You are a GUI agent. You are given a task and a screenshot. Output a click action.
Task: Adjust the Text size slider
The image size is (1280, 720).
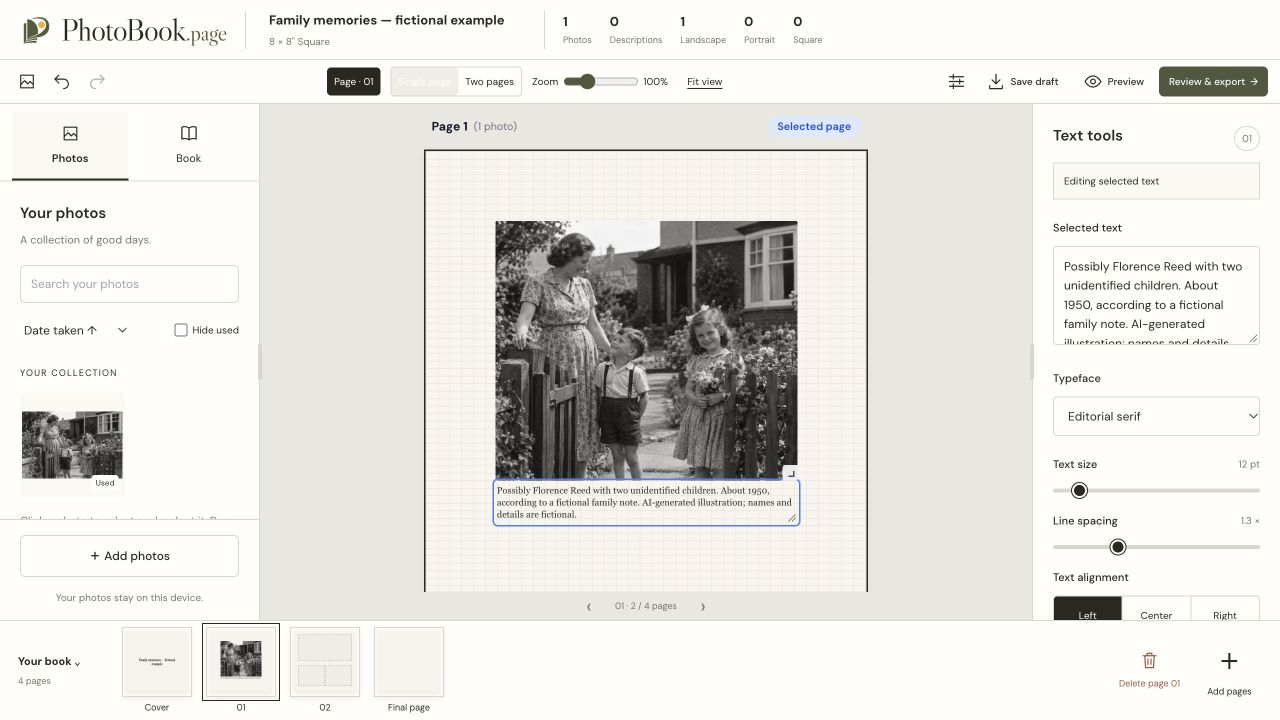pos(1156,490)
